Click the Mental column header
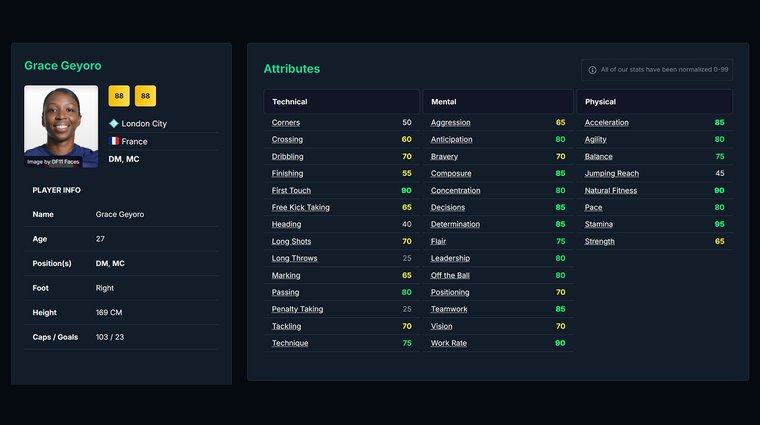The height and width of the screenshot is (425, 760). 443,102
